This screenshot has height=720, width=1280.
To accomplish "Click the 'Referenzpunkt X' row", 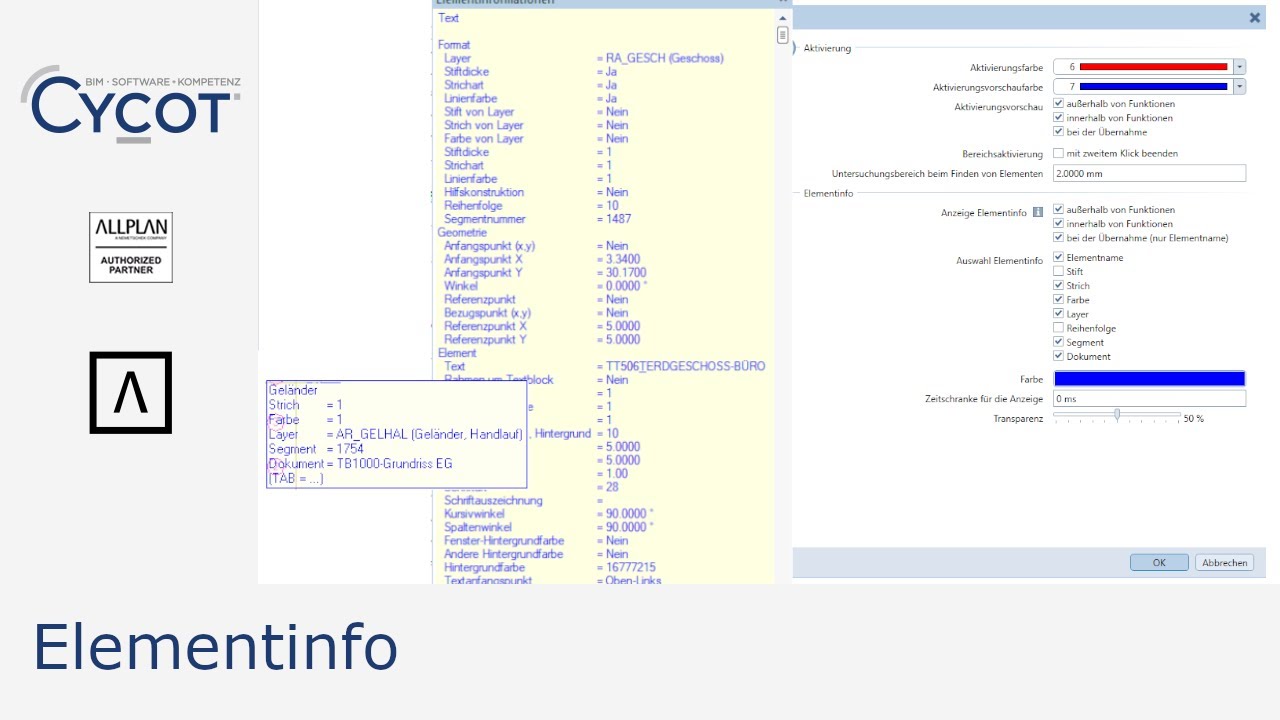I will (542, 326).
